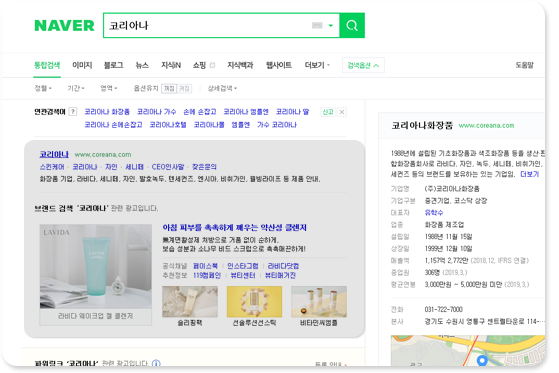Open the 라비다닷컴 link

pos(283,266)
